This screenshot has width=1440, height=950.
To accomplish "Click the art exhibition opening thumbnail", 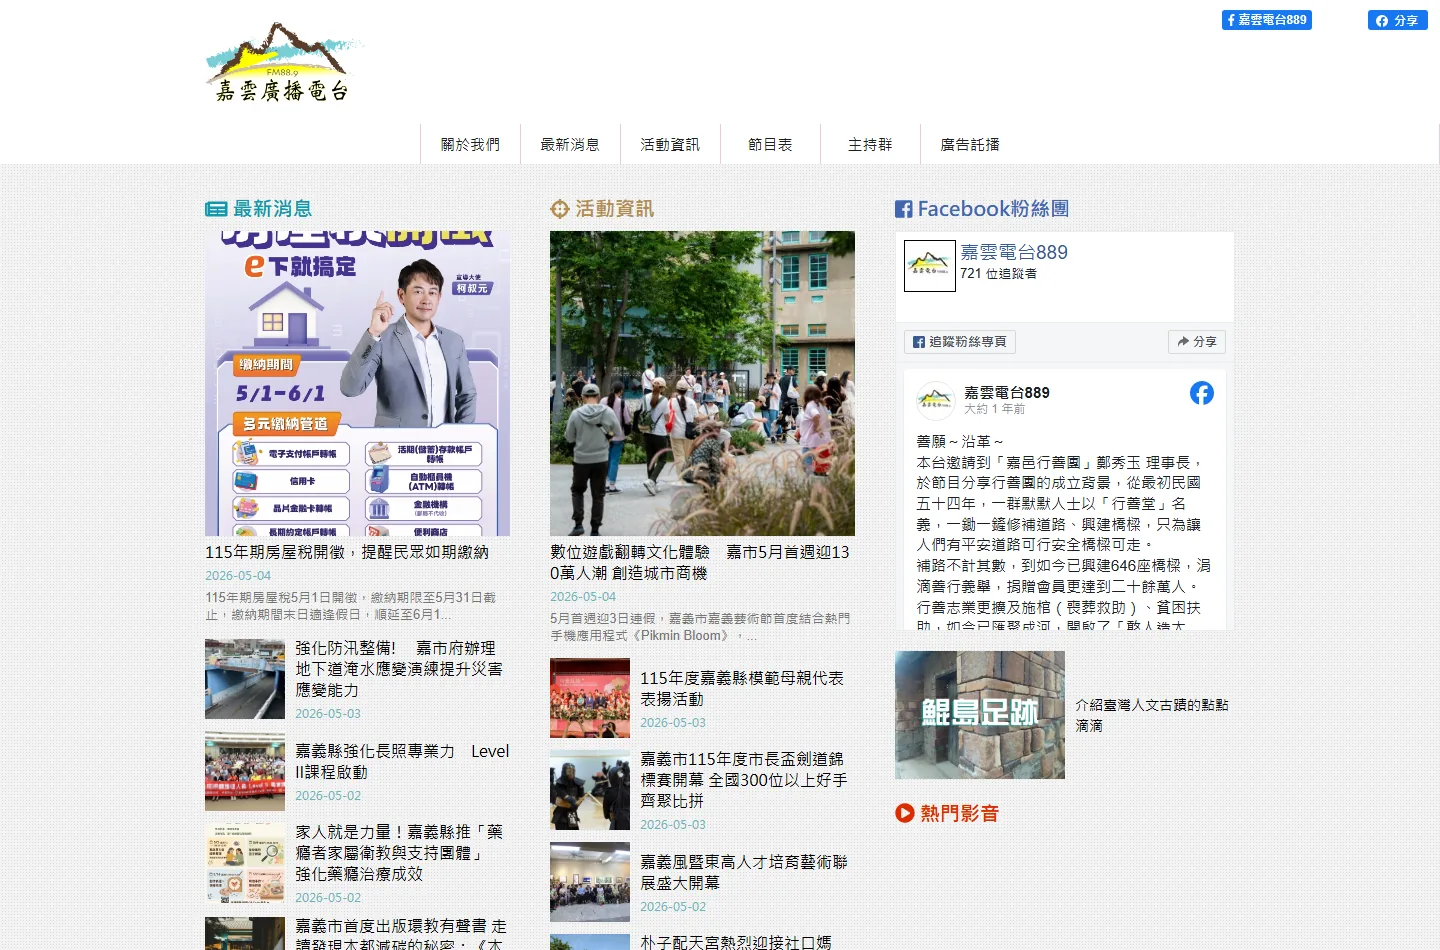I will (590, 882).
